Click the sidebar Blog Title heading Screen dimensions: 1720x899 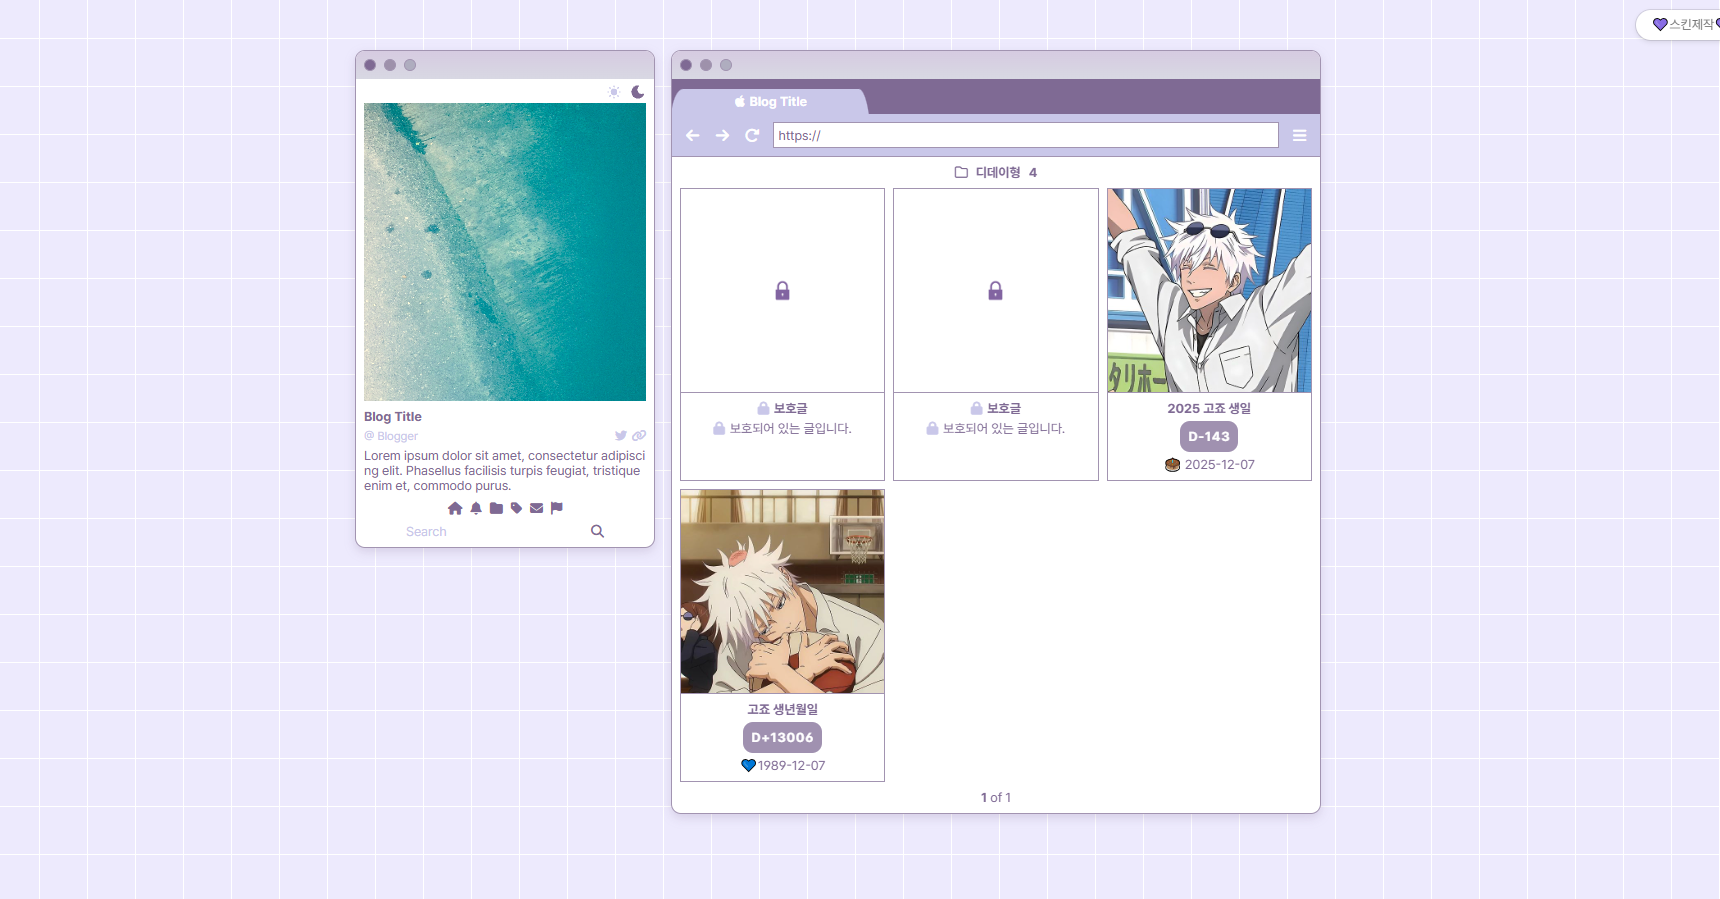coord(393,417)
